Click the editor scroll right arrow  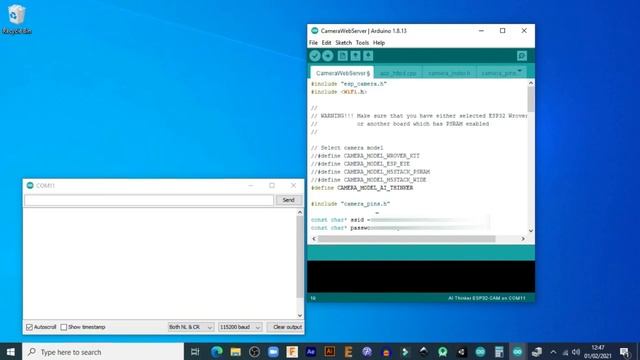pos(523,239)
